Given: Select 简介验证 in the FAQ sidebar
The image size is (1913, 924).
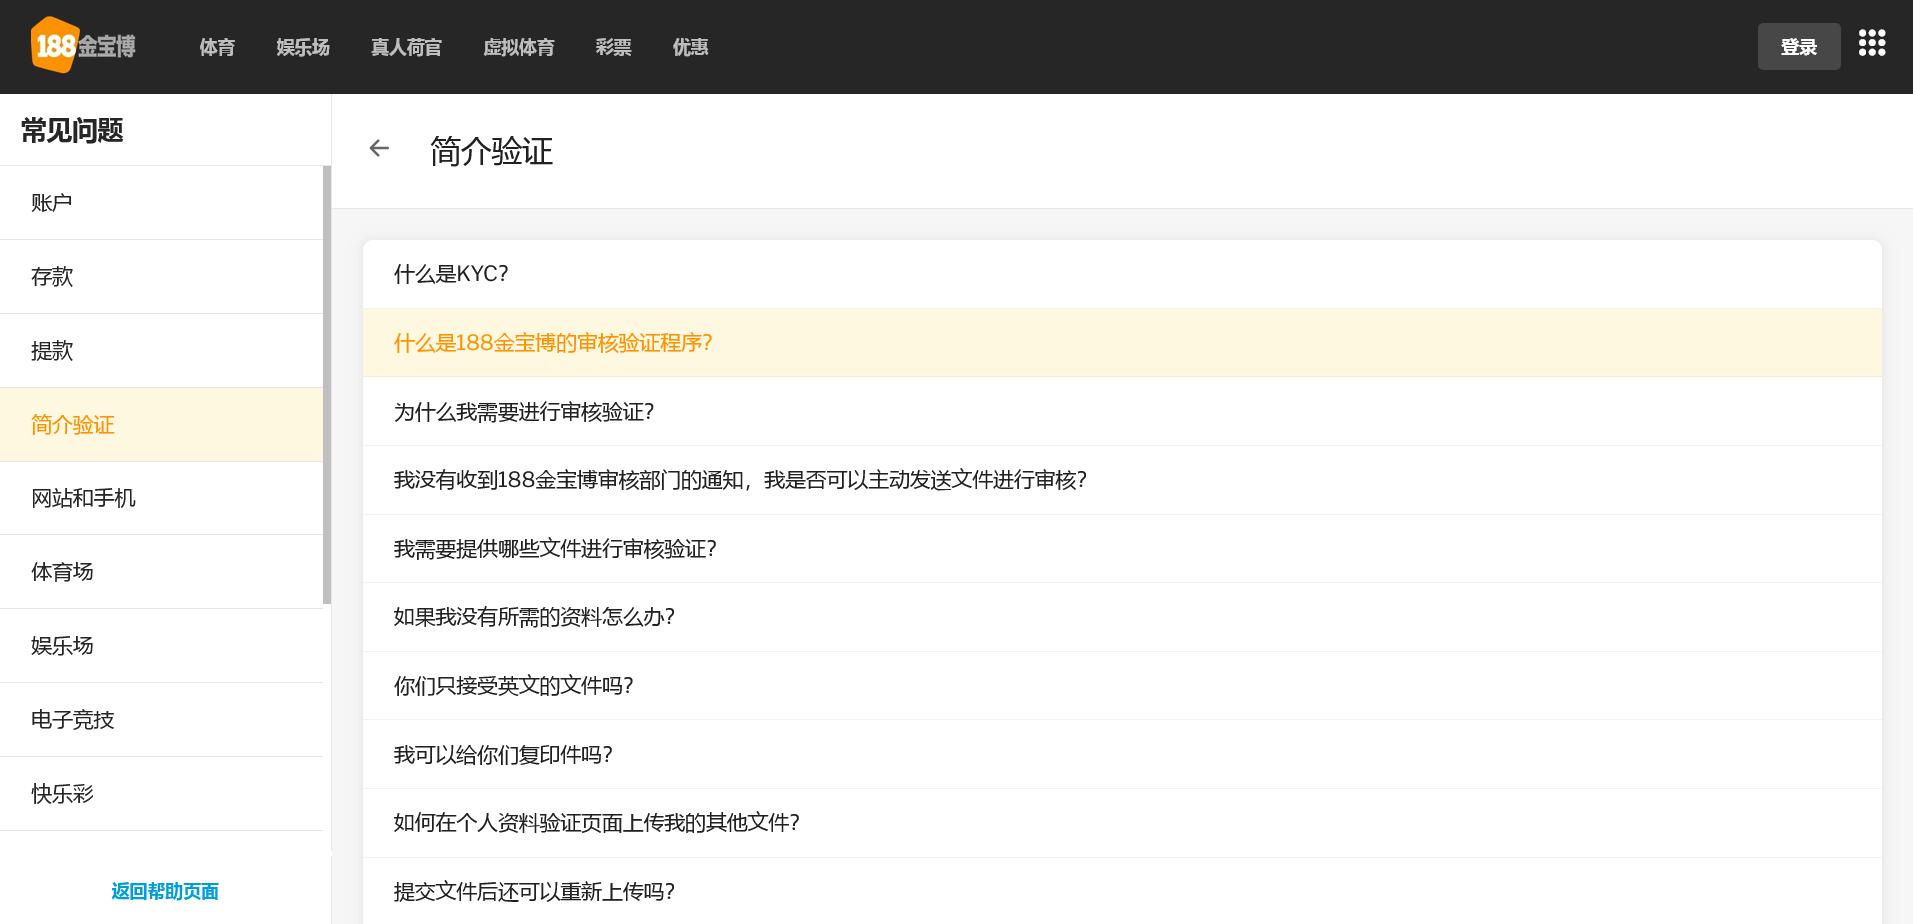Looking at the screenshot, I should (x=161, y=425).
